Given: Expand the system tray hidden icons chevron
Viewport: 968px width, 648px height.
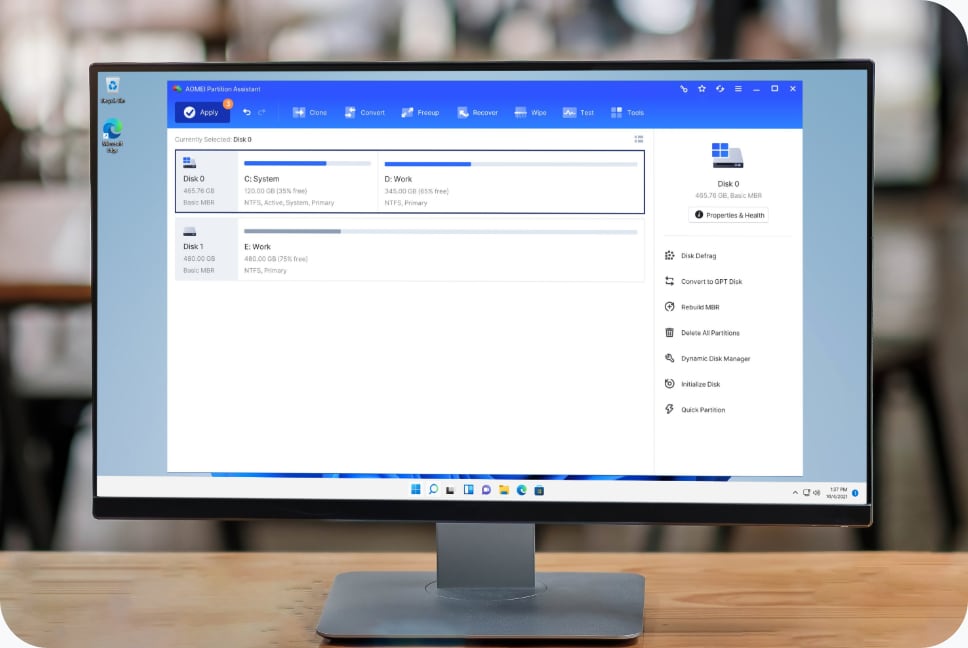Looking at the screenshot, I should coord(795,492).
